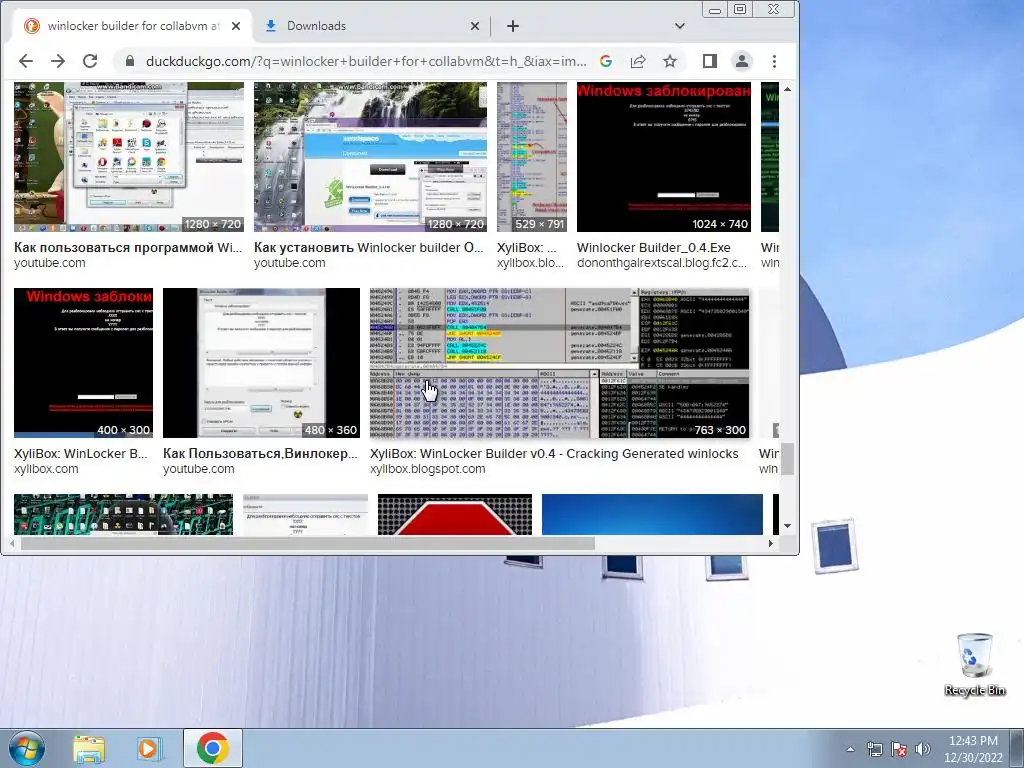Expand the tab search chevron

click(x=680, y=26)
